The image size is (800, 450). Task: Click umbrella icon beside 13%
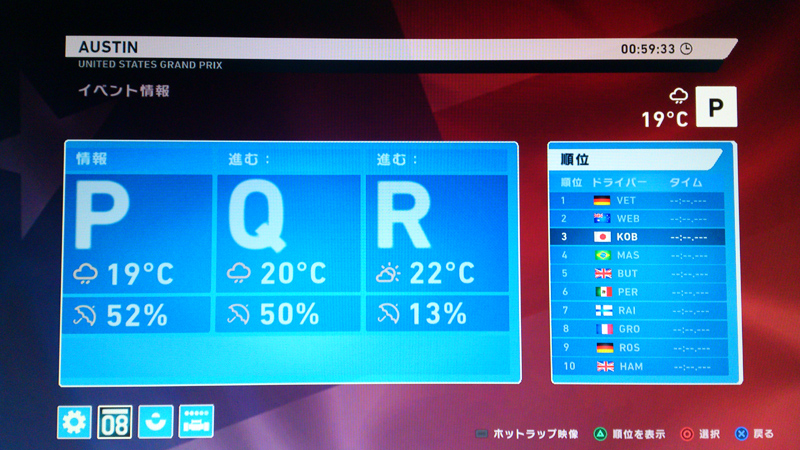(x=388, y=314)
